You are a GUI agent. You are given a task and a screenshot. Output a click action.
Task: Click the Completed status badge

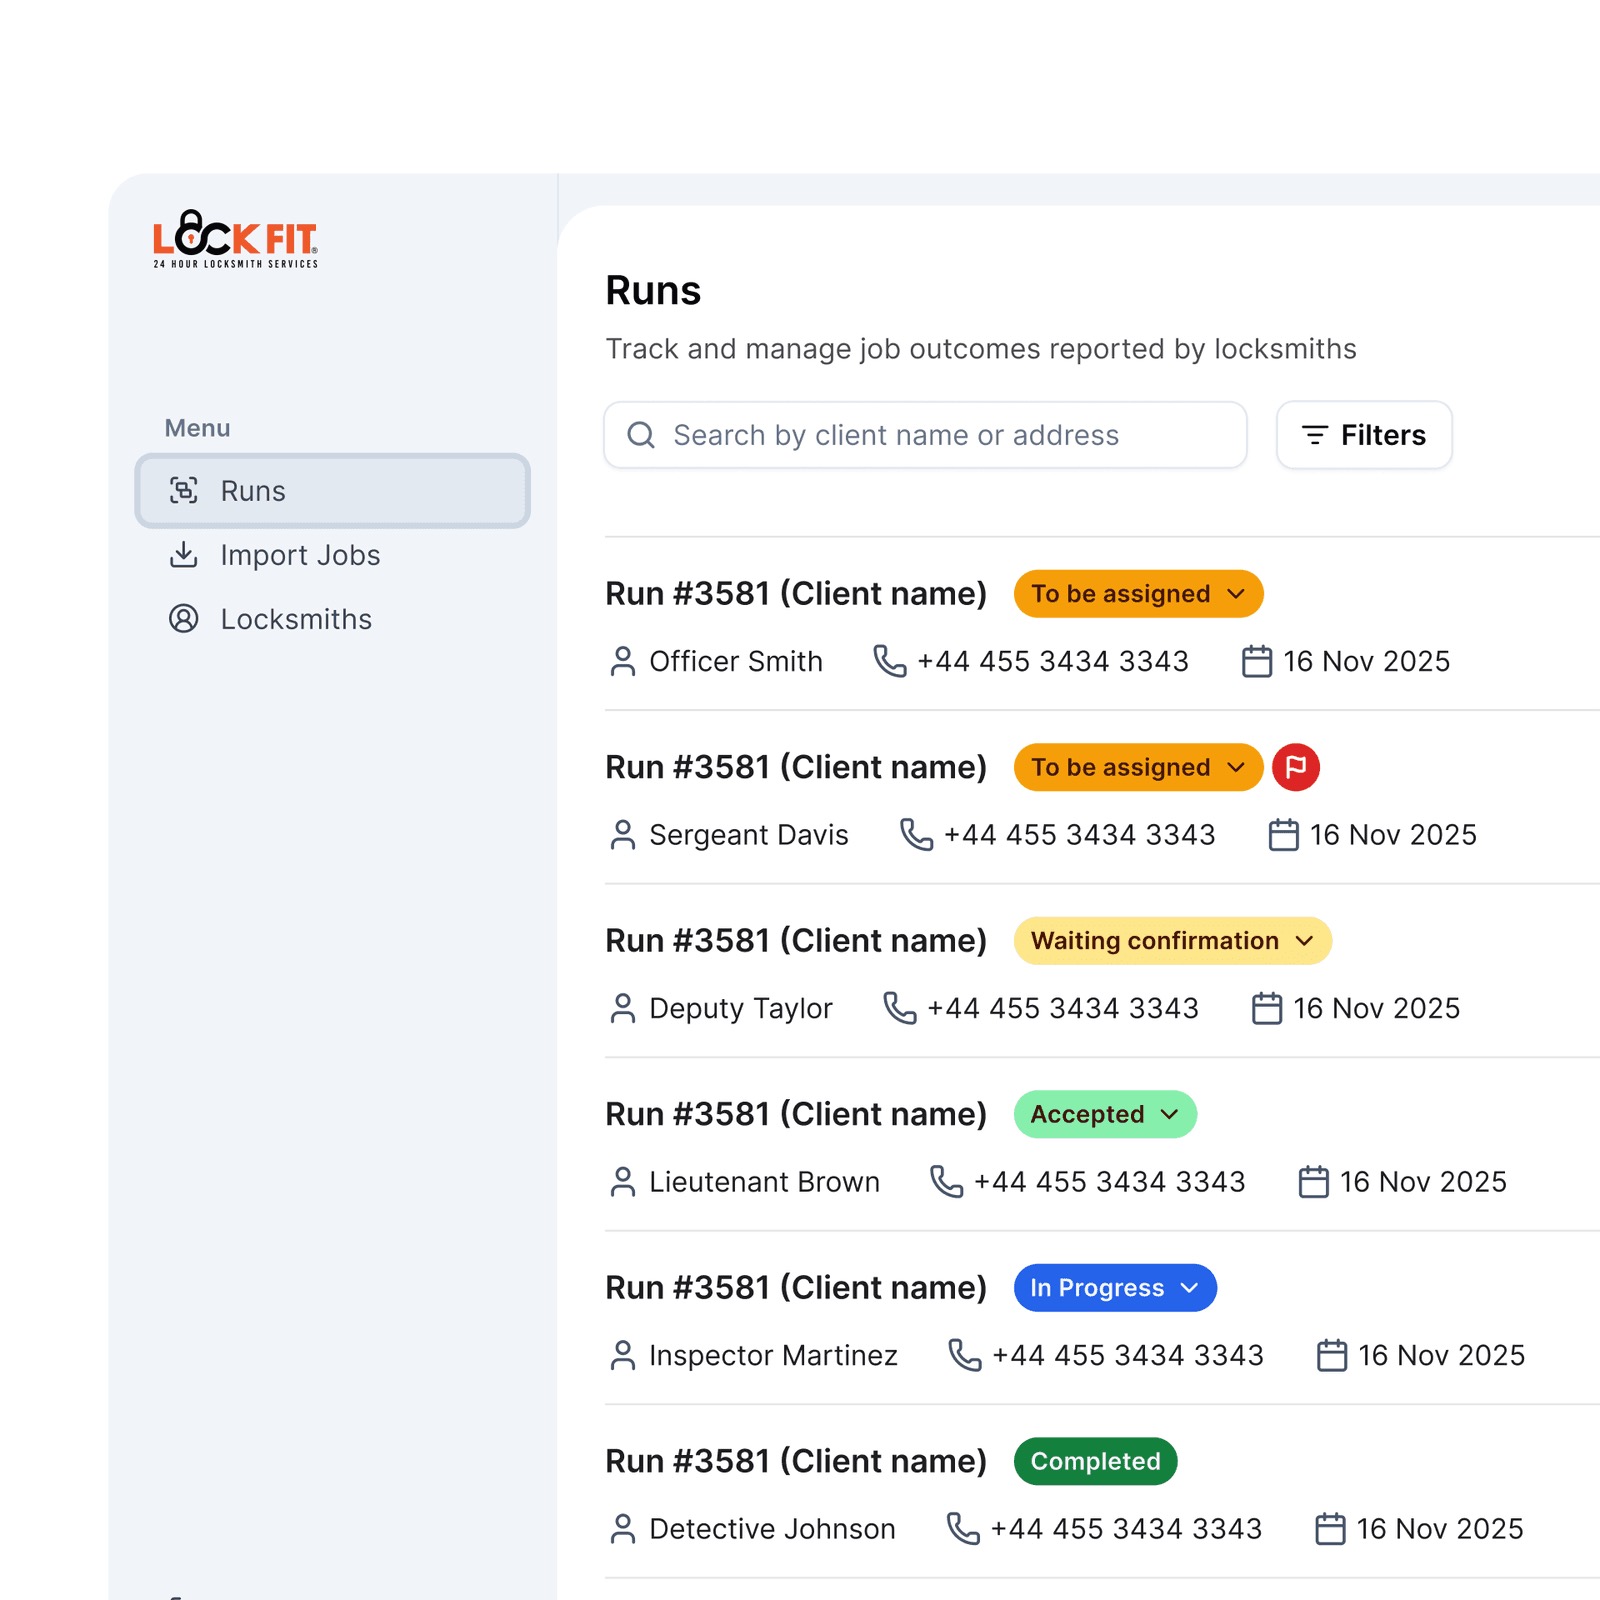[x=1095, y=1461]
